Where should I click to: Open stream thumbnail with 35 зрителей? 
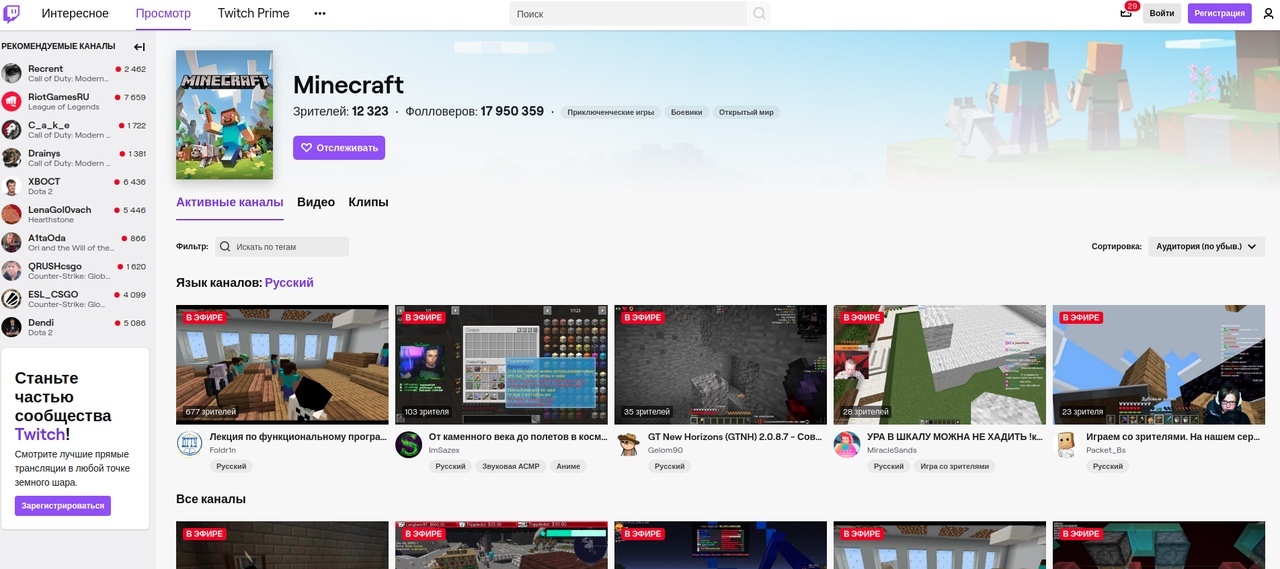coord(720,365)
